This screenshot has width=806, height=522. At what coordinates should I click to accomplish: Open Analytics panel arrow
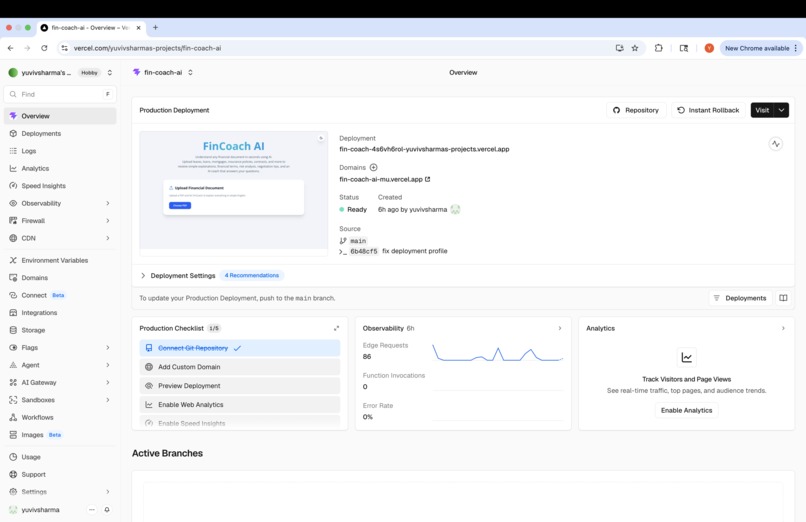(783, 328)
